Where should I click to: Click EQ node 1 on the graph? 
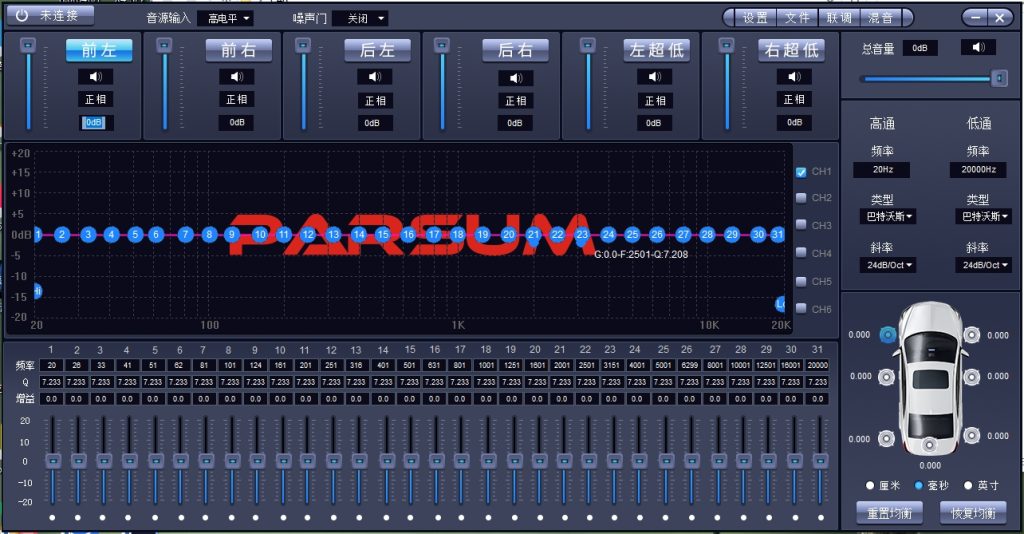coord(38,234)
